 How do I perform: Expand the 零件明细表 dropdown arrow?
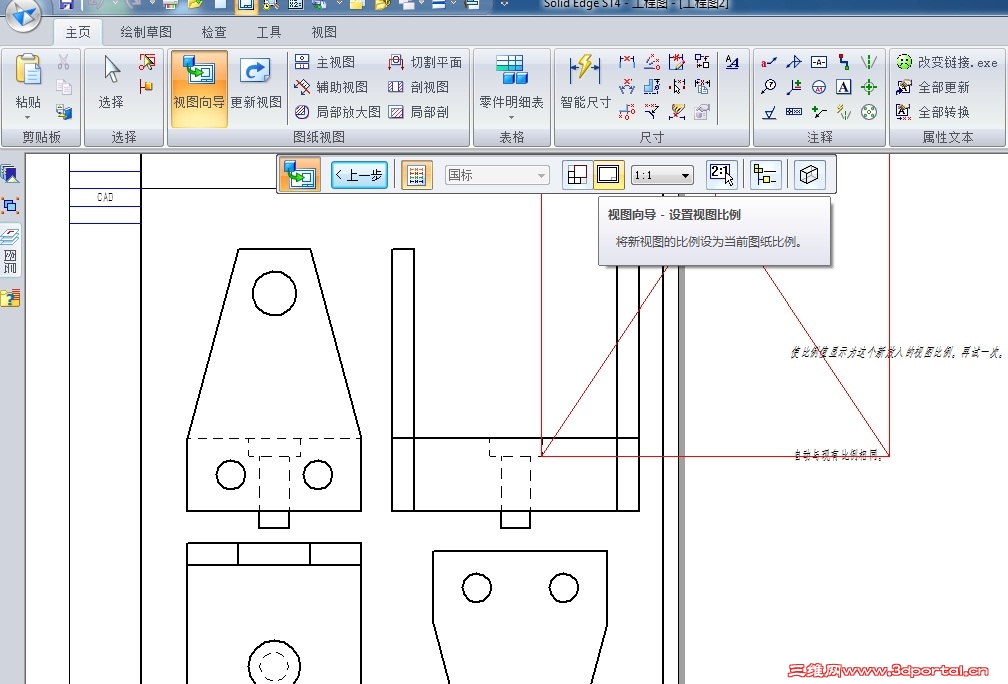[512, 118]
